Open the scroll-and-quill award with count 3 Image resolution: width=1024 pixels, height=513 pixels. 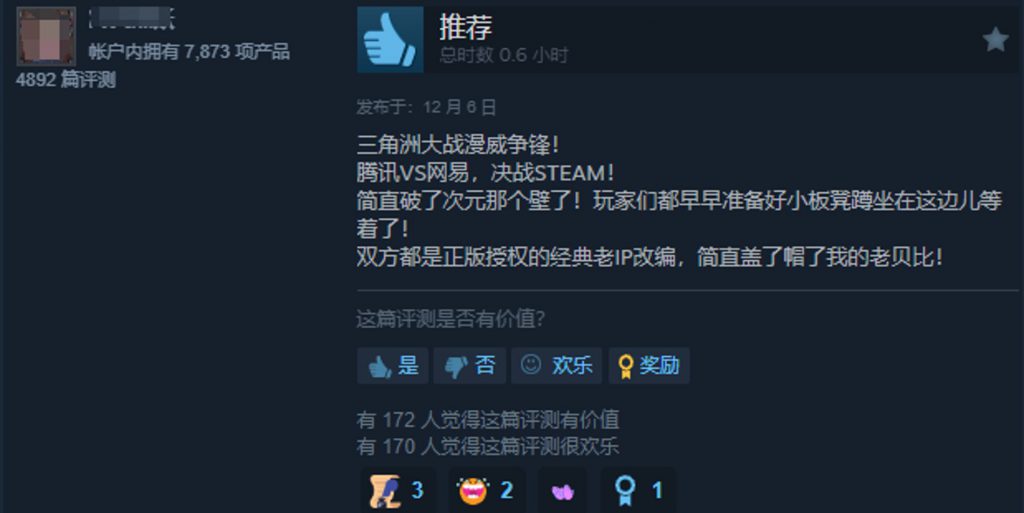click(x=398, y=490)
